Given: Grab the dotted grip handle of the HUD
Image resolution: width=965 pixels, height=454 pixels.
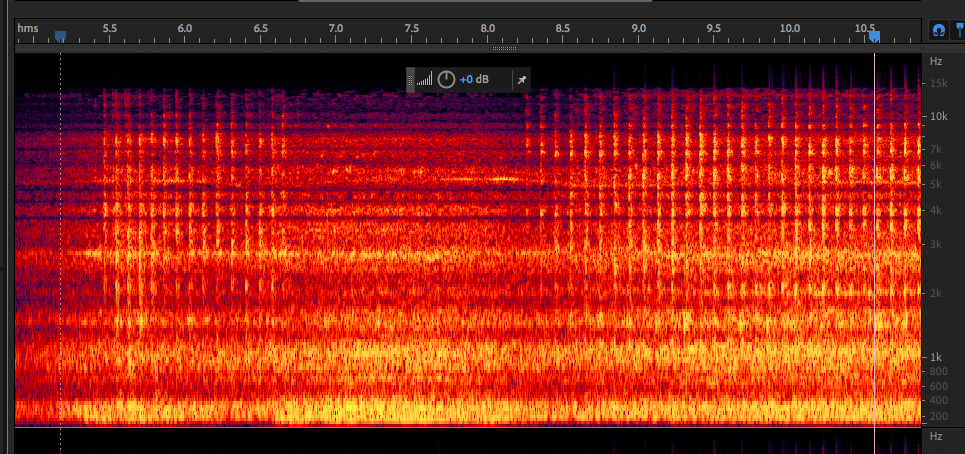Looking at the screenshot, I should 410,80.
